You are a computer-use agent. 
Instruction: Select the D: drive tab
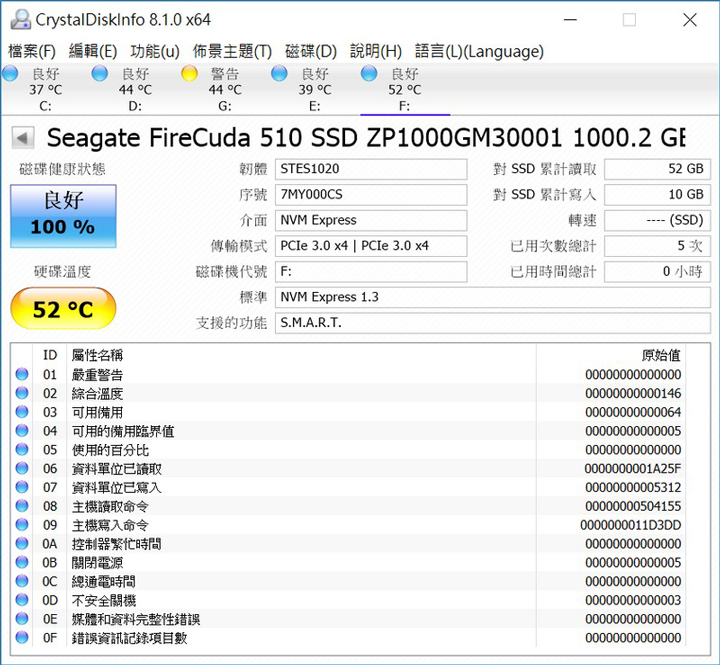click(x=135, y=90)
